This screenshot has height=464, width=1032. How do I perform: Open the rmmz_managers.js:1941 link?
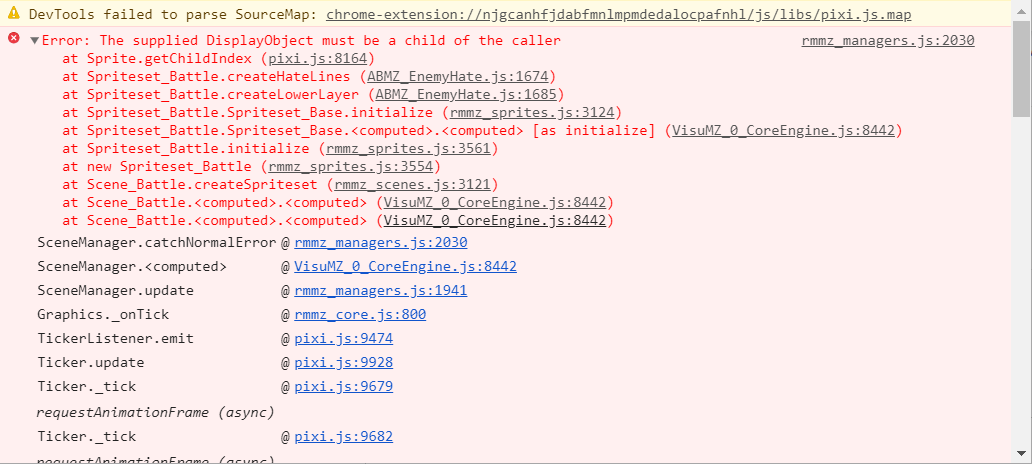(380, 291)
